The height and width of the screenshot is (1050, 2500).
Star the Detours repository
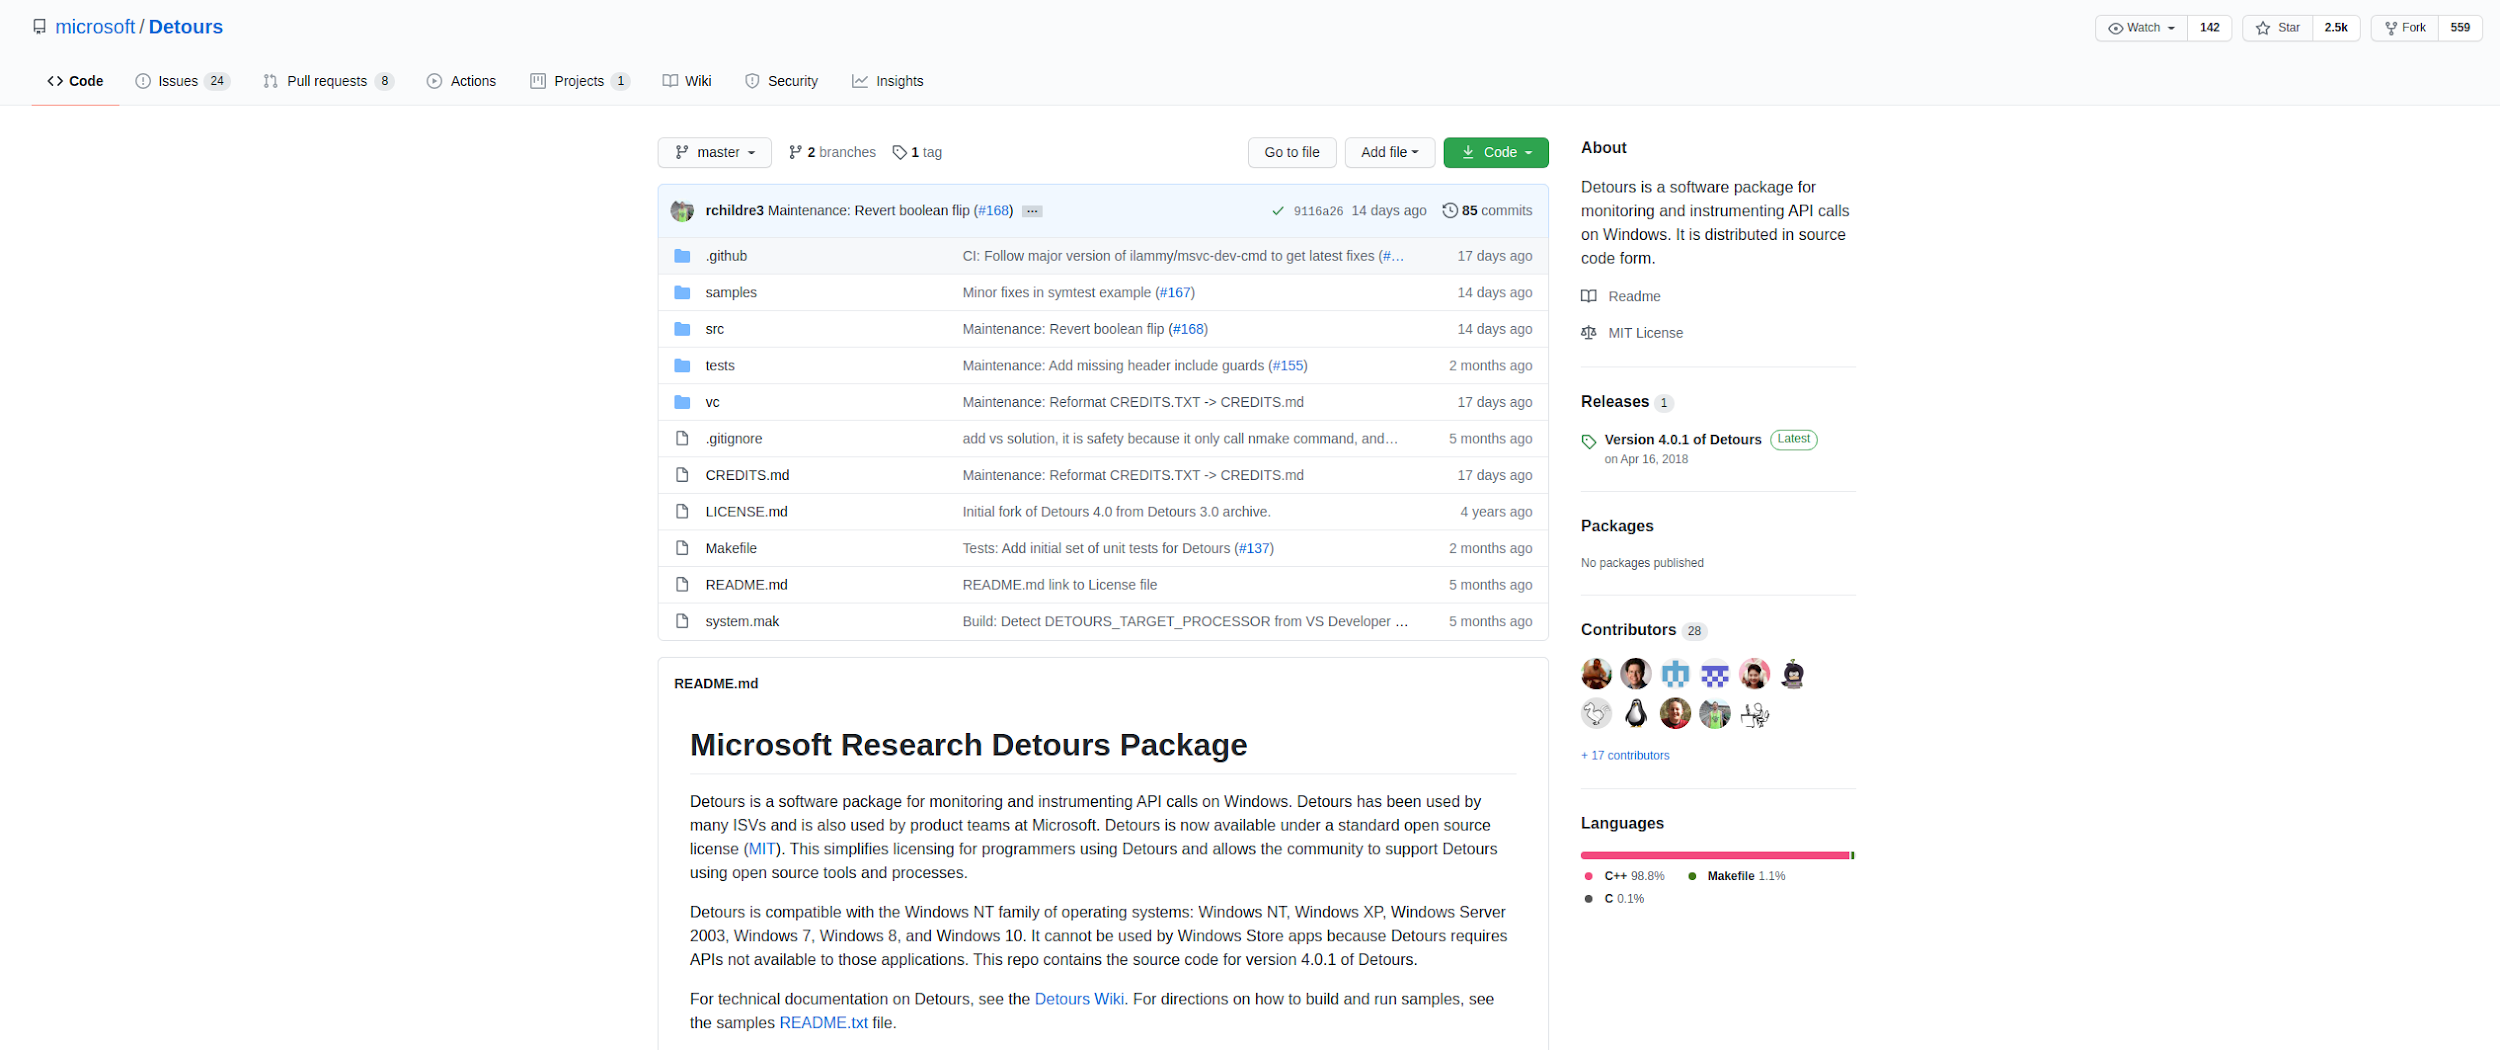2278,28
